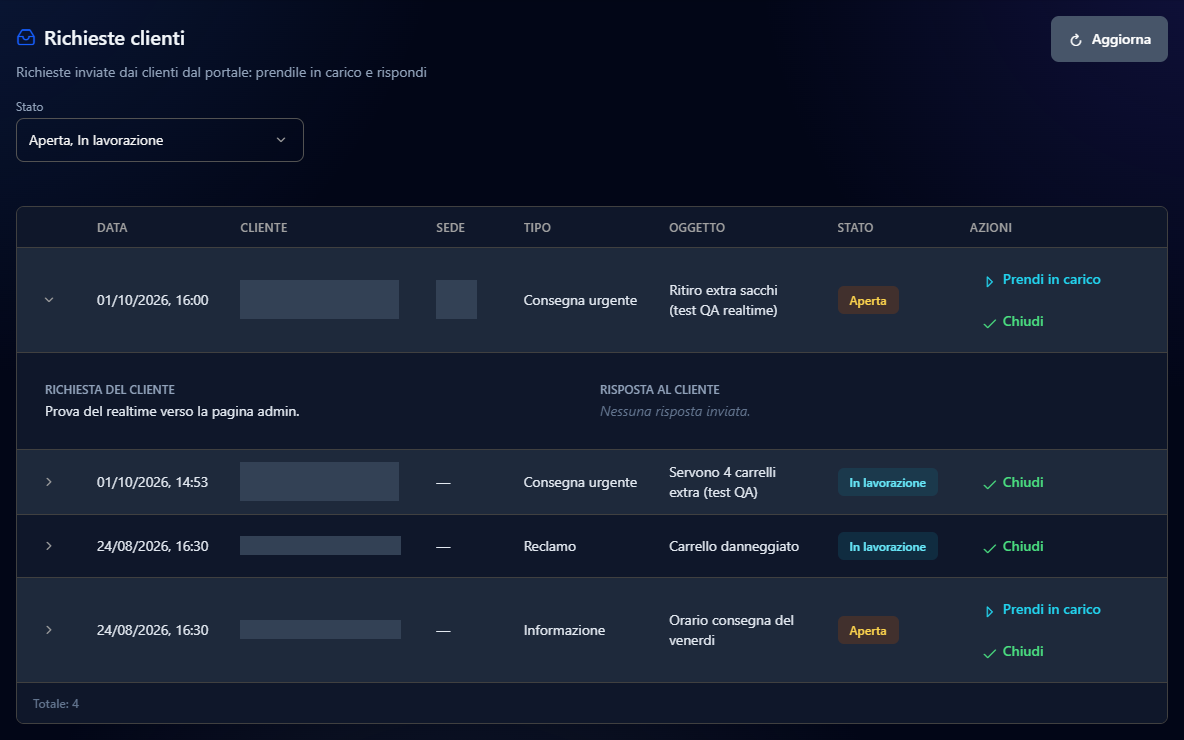Choose Prendi in carico for Orario consegna request
Image resolution: width=1184 pixels, height=740 pixels.
1043,609
